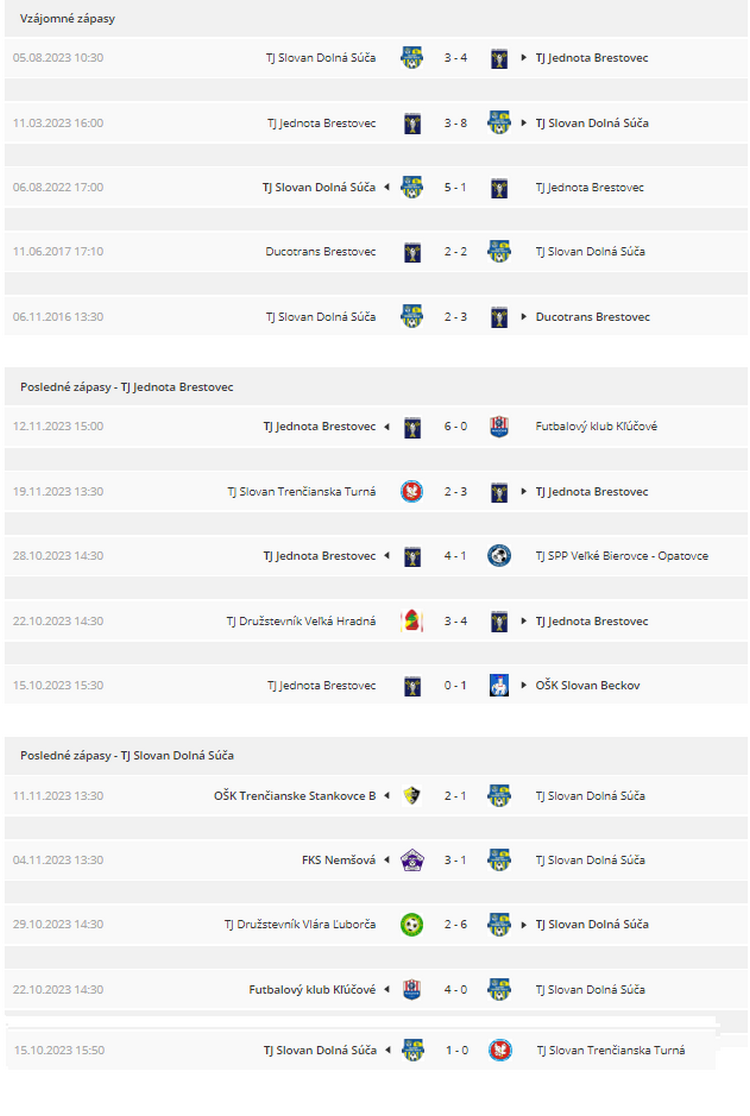The image size is (750, 1116).
Task: Click OŠK Slovan Beckov crest icon
Action: 499,685
